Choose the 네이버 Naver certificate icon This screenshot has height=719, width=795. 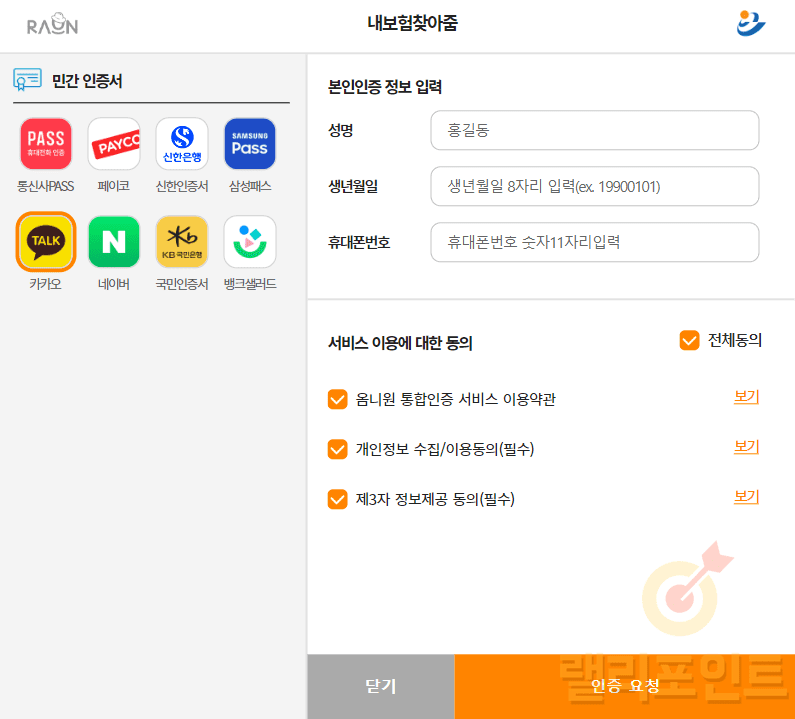114,242
